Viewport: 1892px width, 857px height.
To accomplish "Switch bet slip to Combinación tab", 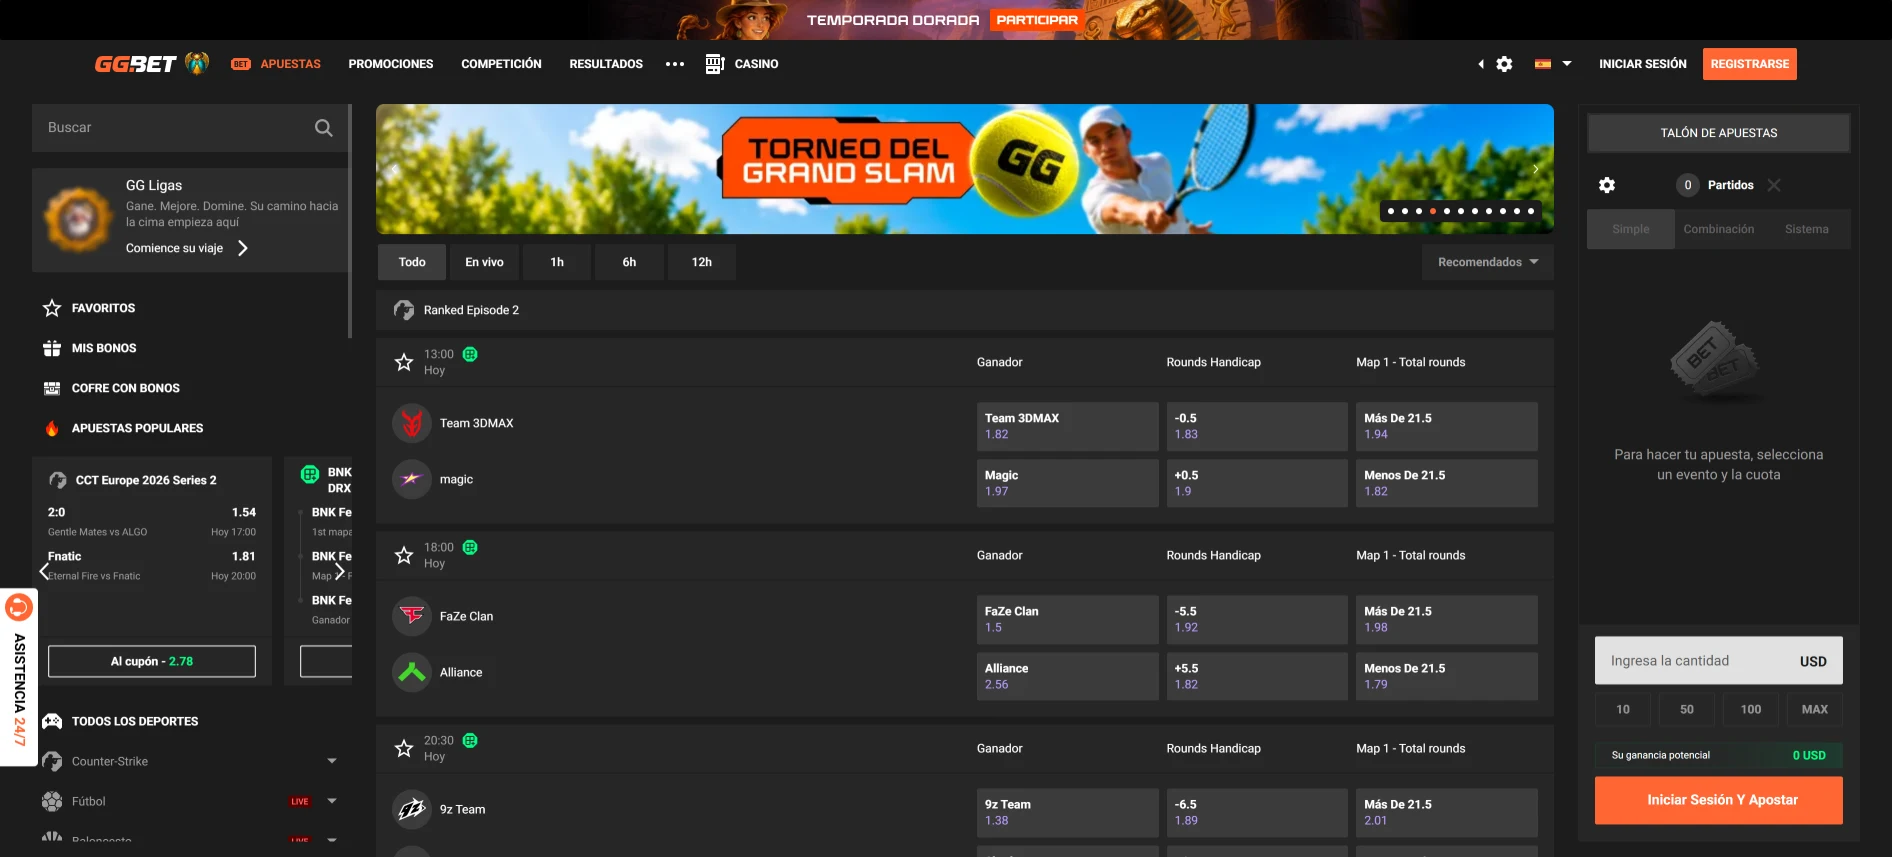I will 1719,229.
